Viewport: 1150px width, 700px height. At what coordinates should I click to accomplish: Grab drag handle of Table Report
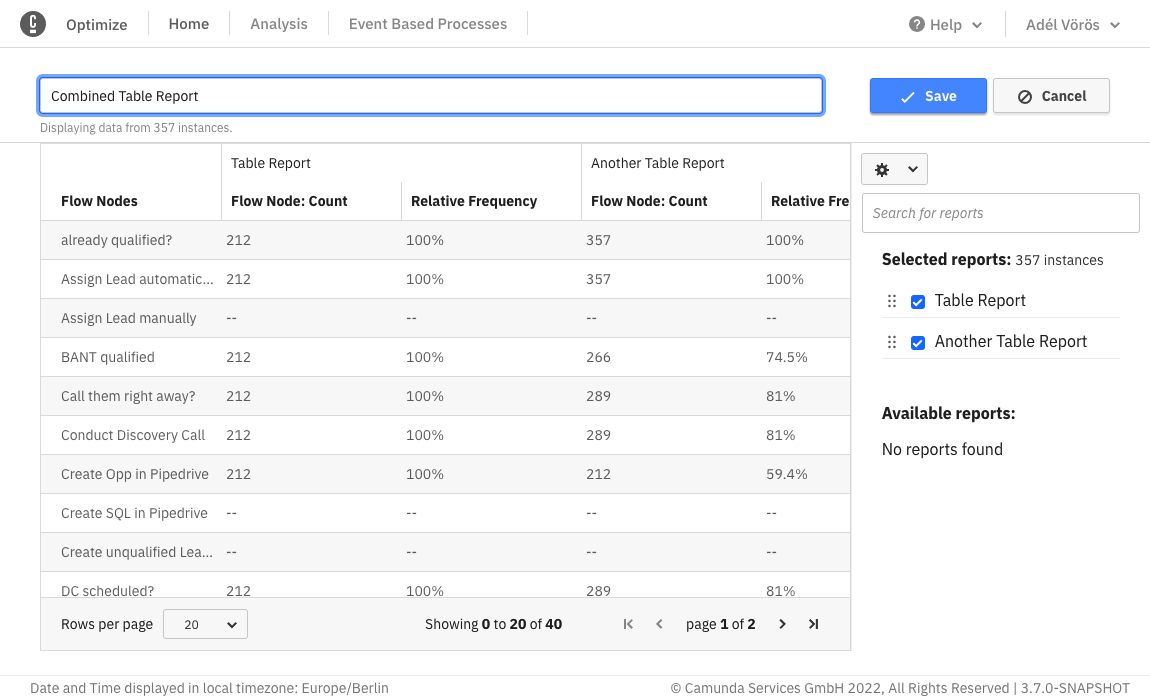pyautogui.click(x=892, y=301)
